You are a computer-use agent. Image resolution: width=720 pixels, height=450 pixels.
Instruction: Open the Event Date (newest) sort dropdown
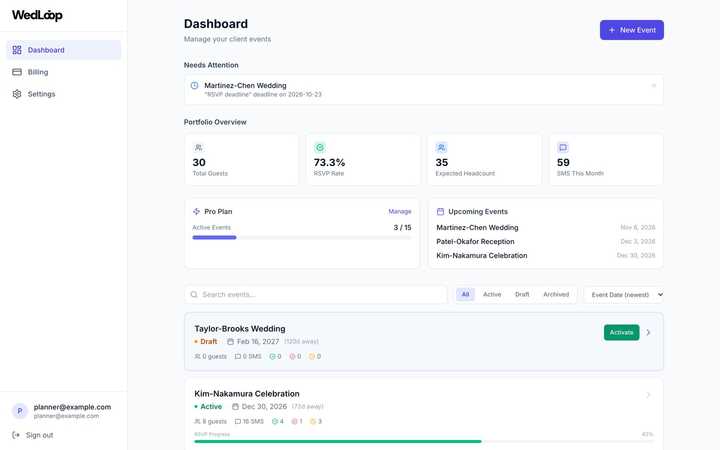[624, 295]
